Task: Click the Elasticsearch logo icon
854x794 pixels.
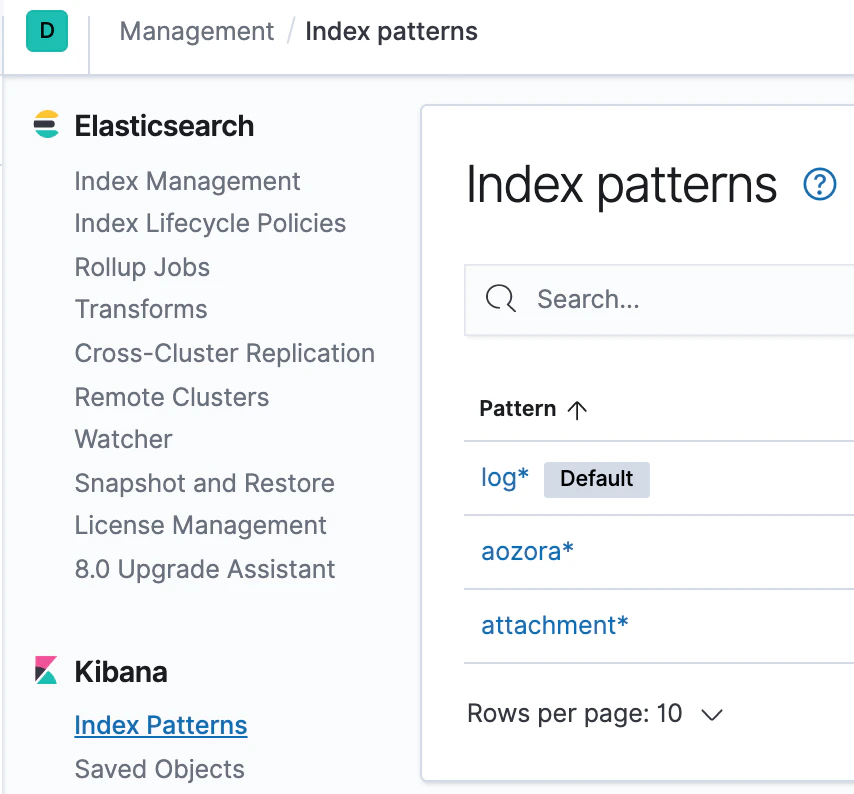Action: (x=47, y=125)
